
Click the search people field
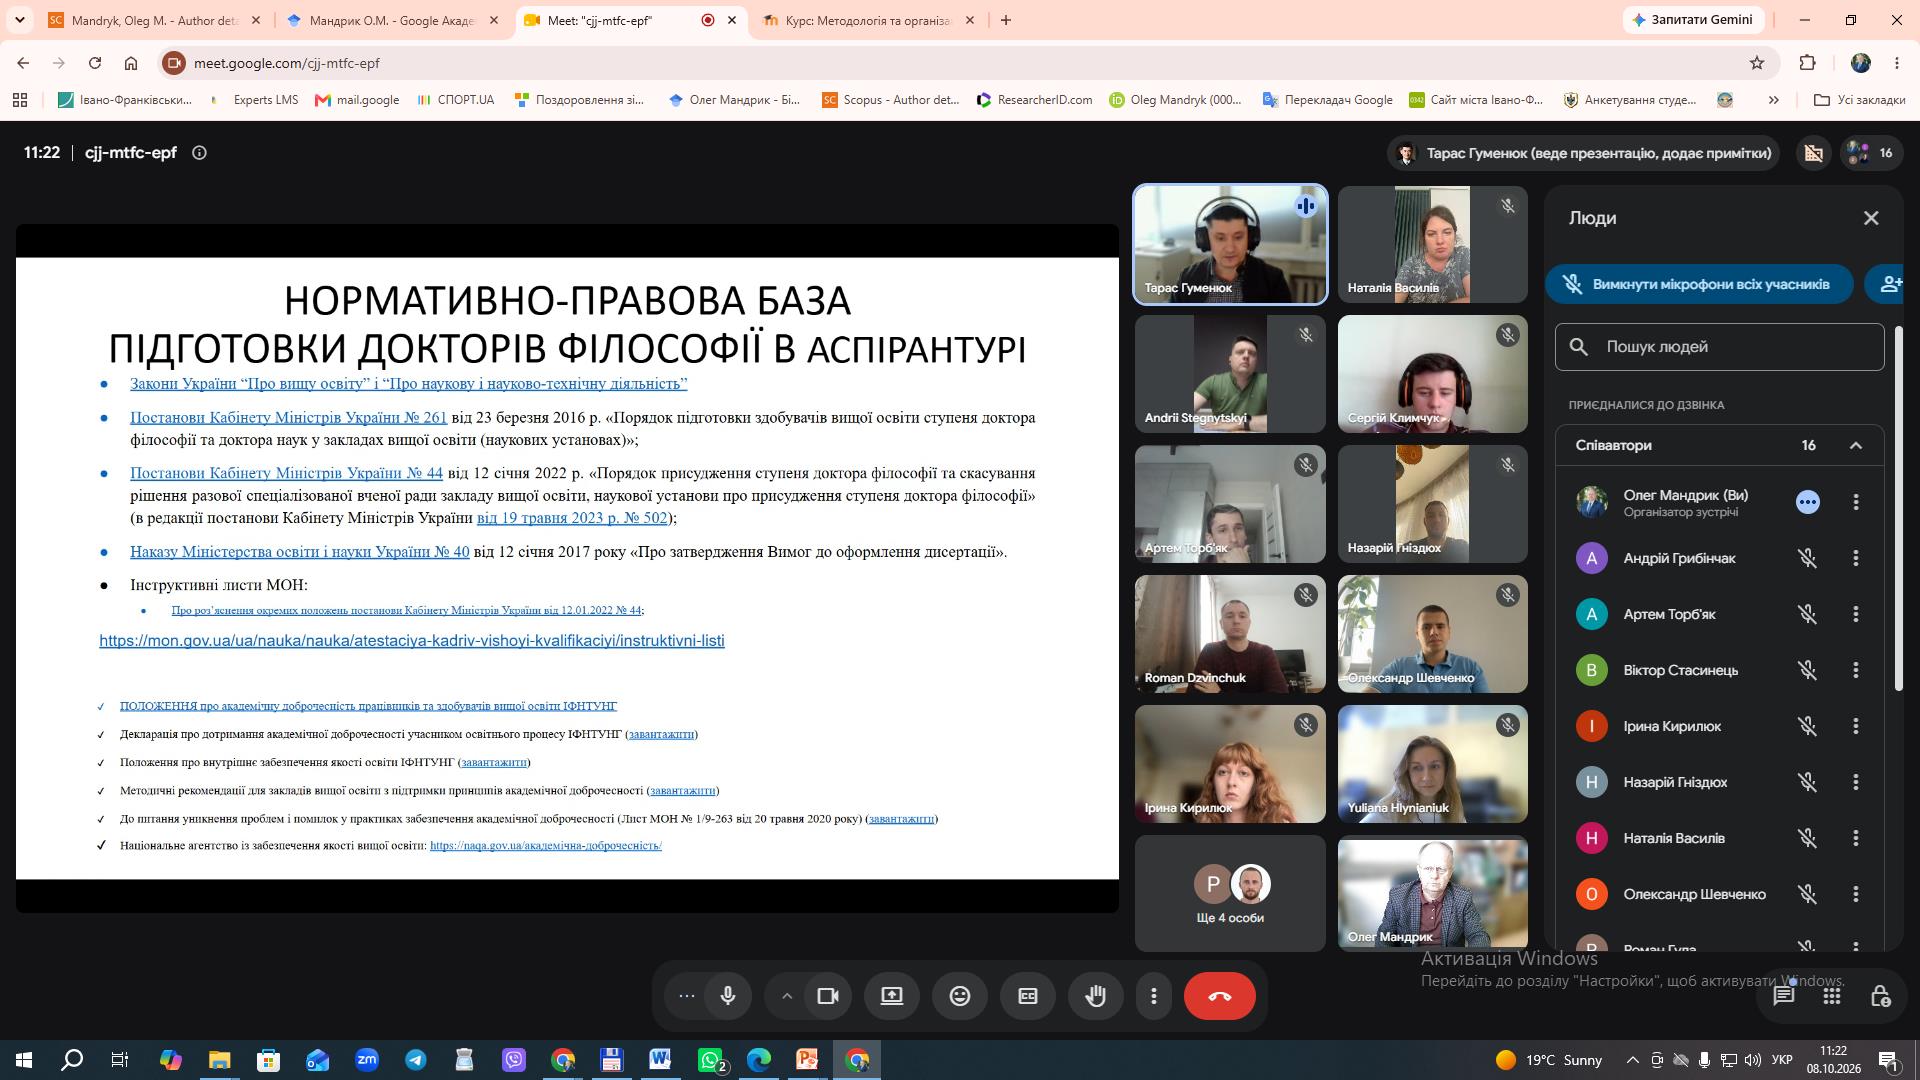tap(1720, 347)
